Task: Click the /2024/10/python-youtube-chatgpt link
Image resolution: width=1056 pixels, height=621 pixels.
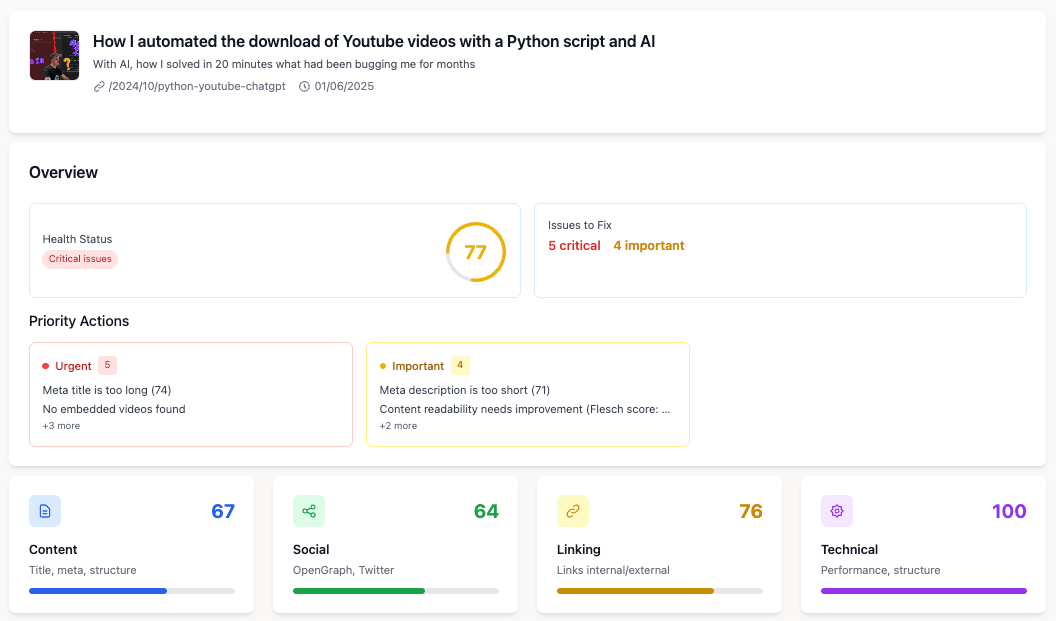Action: 196,87
